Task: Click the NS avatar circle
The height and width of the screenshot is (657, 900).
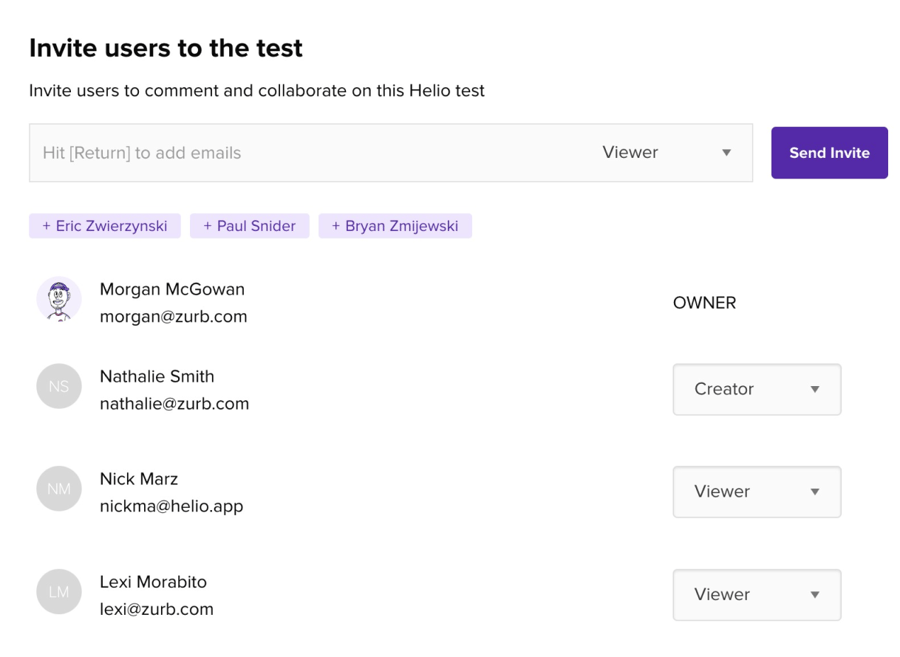Action: point(59,386)
